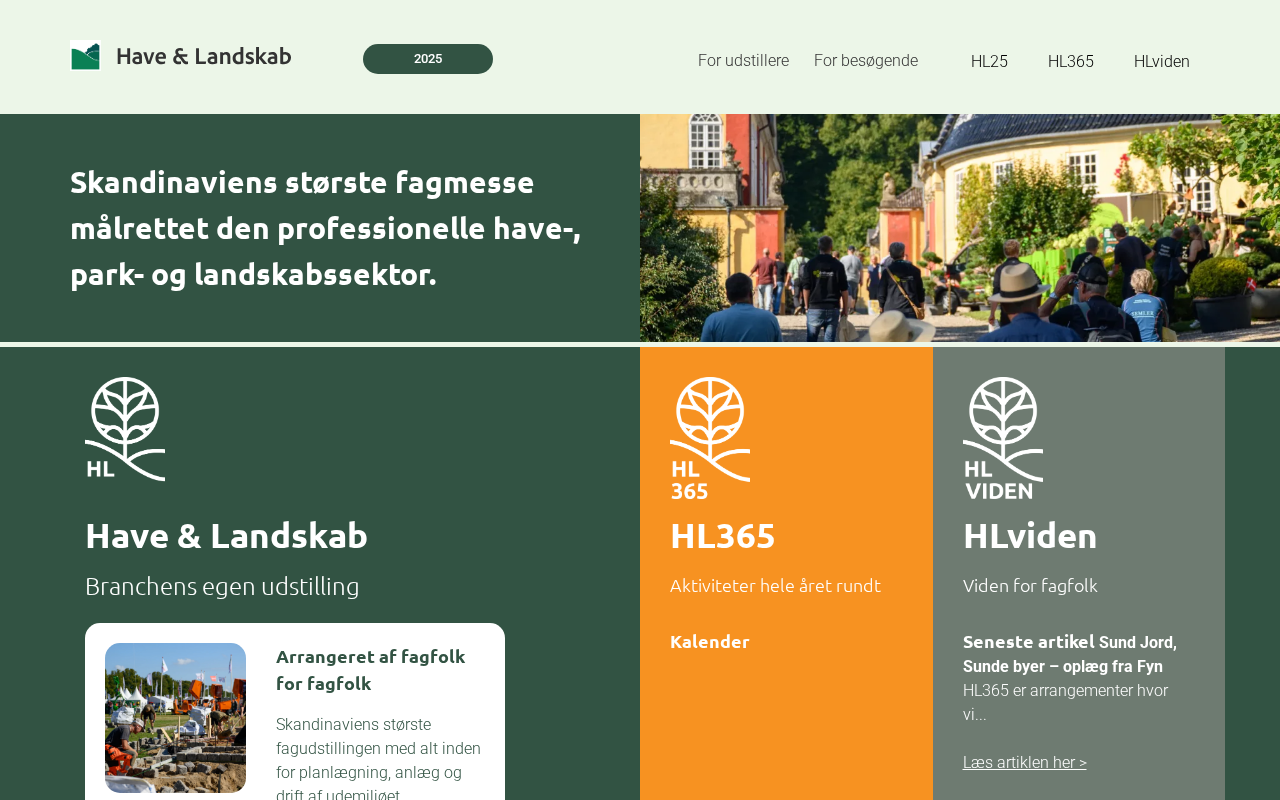Open the 2025 year selector pill
Viewport: 1280px width, 800px height.
click(x=428, y=59)
